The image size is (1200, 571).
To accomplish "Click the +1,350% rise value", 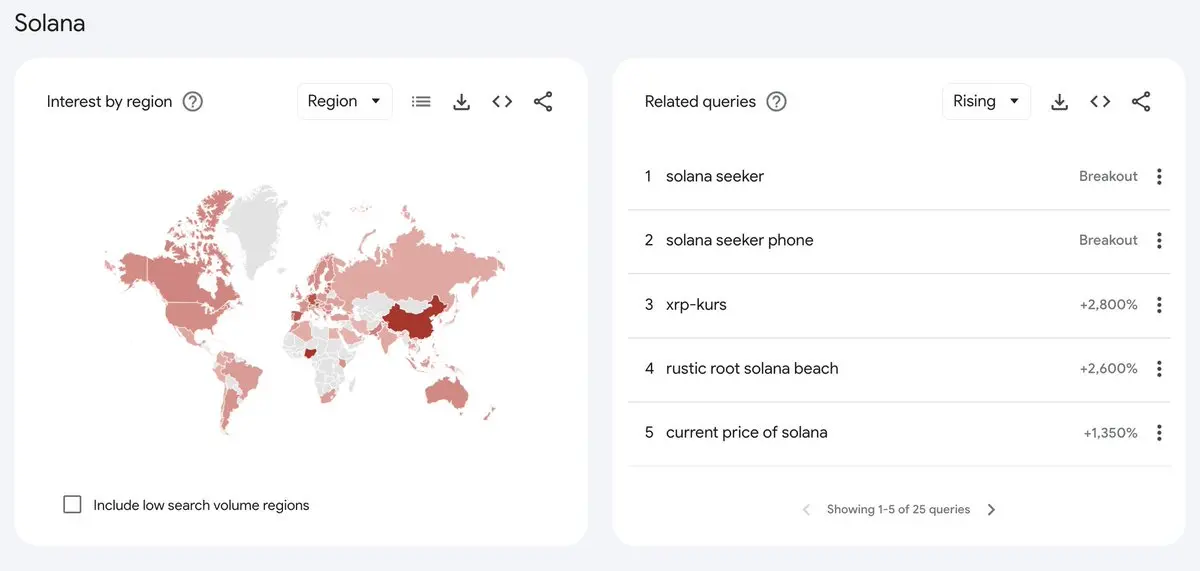I will [x=1110, y=432].
